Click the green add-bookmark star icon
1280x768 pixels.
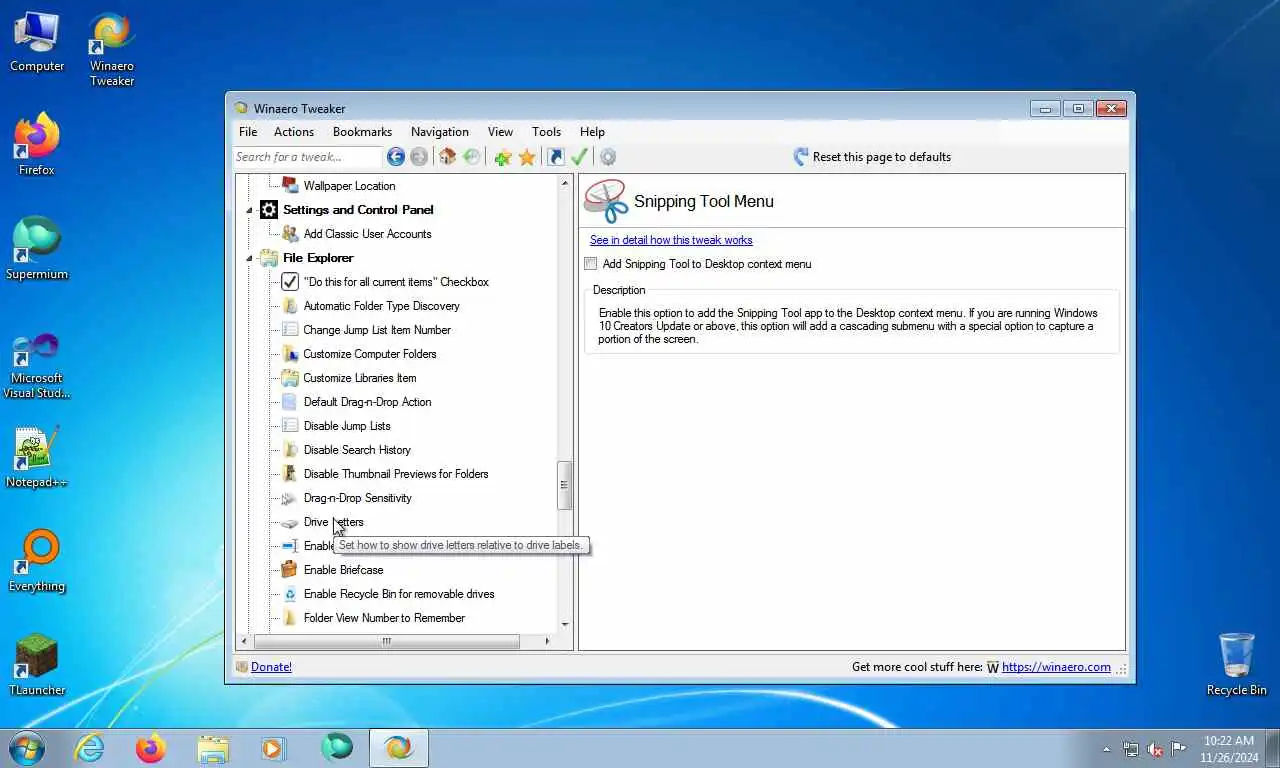502,157
